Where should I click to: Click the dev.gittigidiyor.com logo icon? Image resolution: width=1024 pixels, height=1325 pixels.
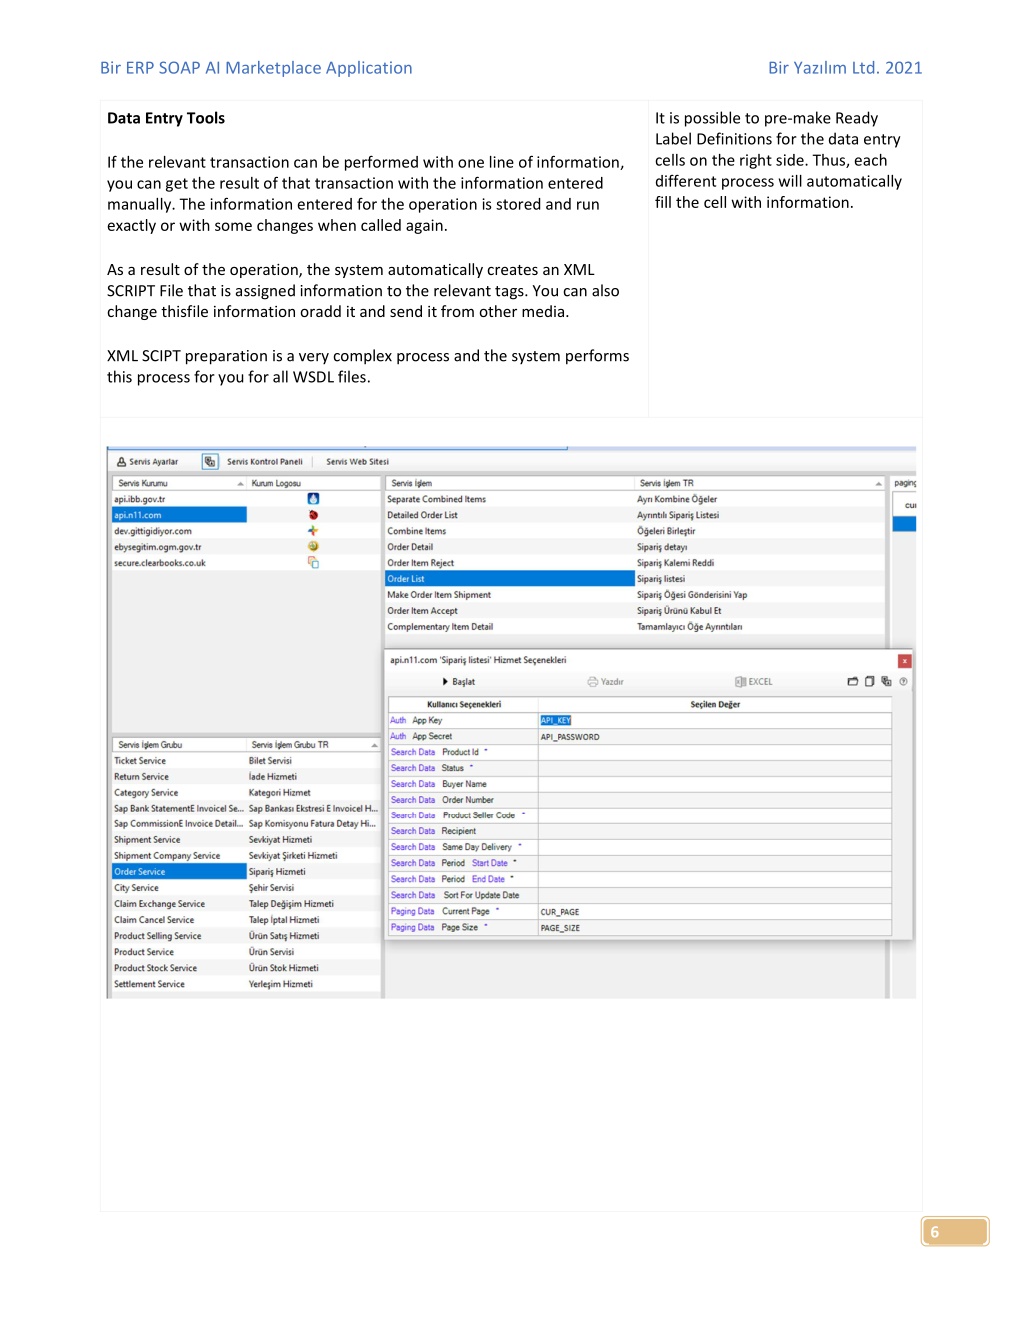[313, 531]
